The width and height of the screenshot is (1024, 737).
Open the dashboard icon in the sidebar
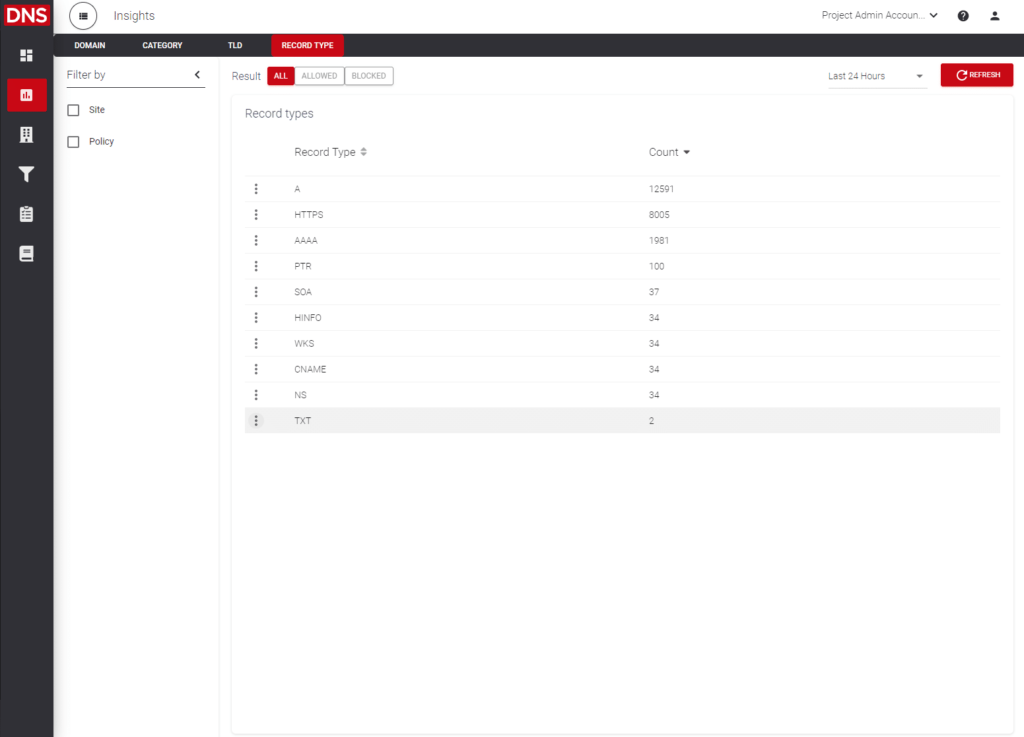(26, 55)
